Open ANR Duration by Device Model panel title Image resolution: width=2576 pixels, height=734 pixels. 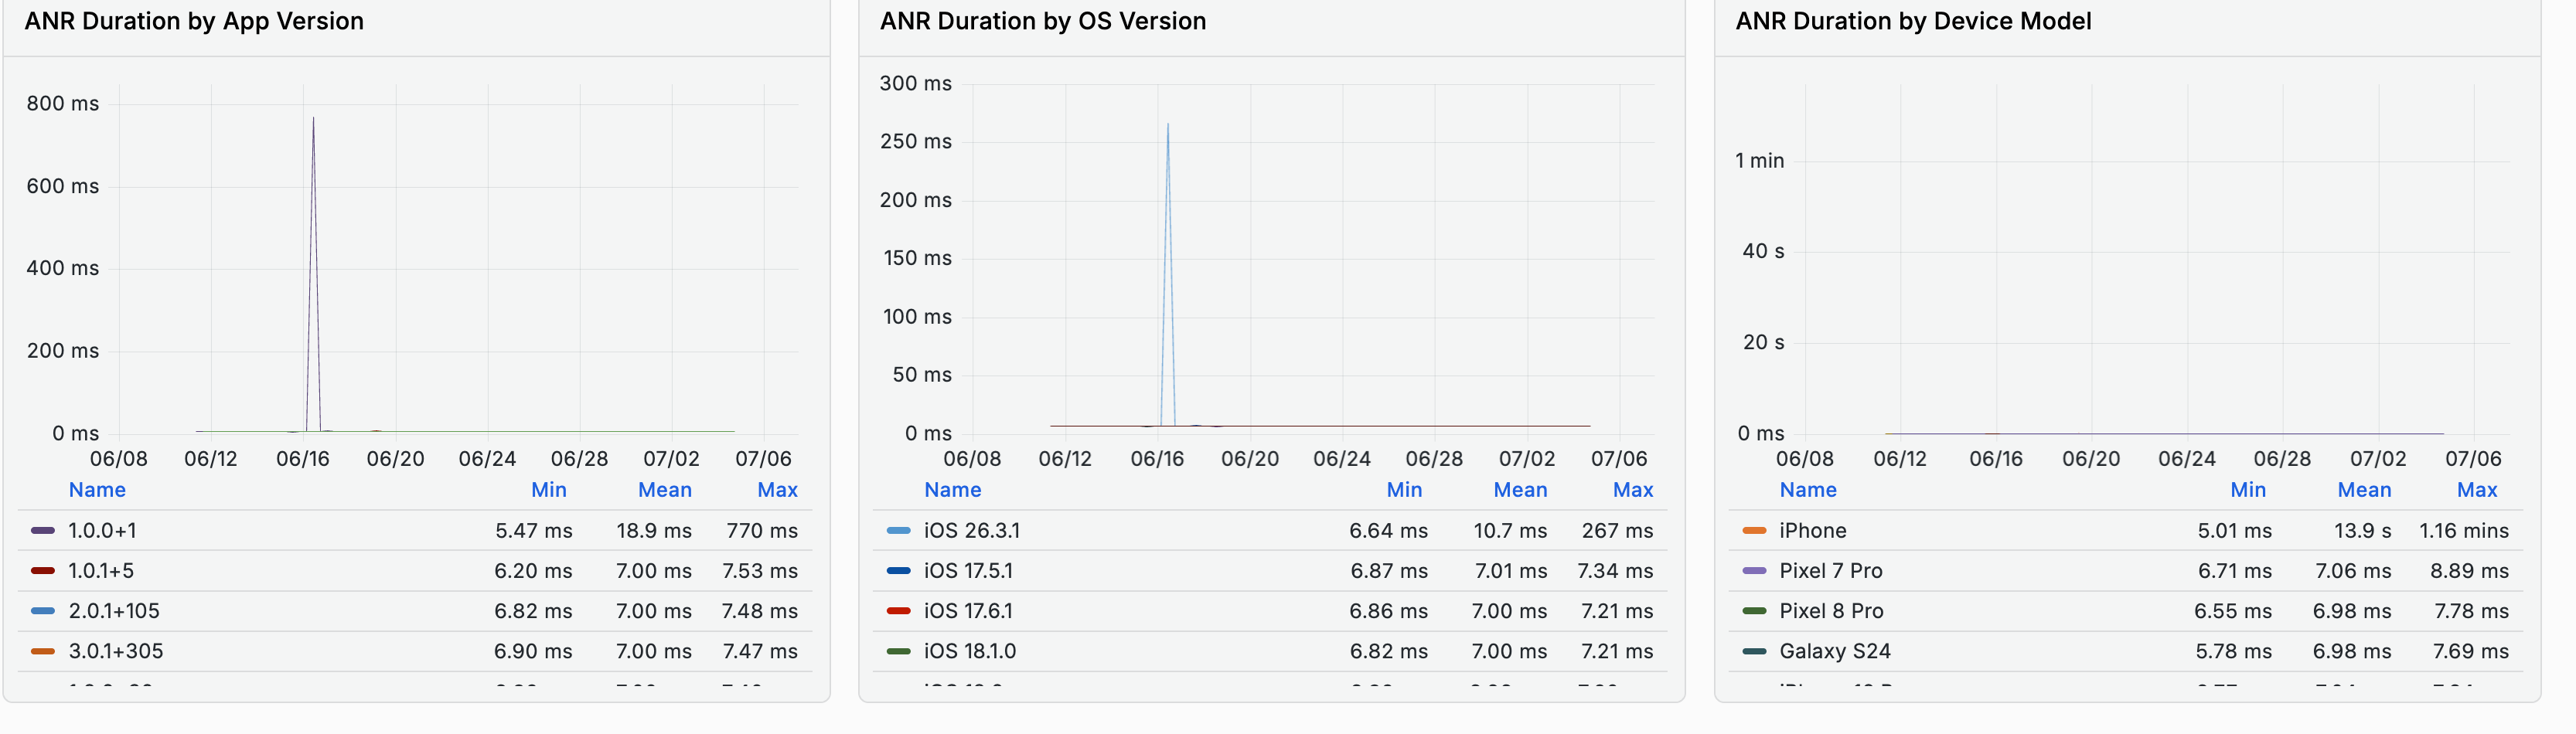click(1913, 21)
